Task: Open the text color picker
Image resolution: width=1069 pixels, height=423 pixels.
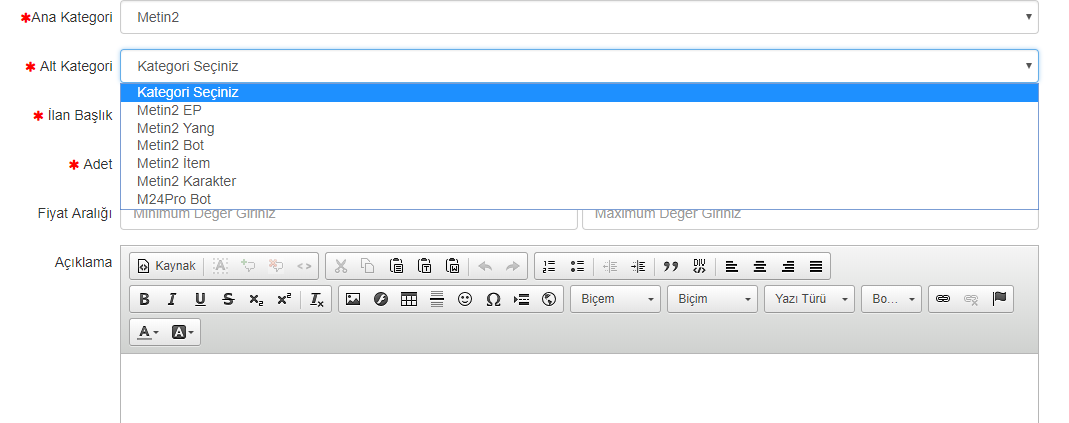Action: coord(148,332)
